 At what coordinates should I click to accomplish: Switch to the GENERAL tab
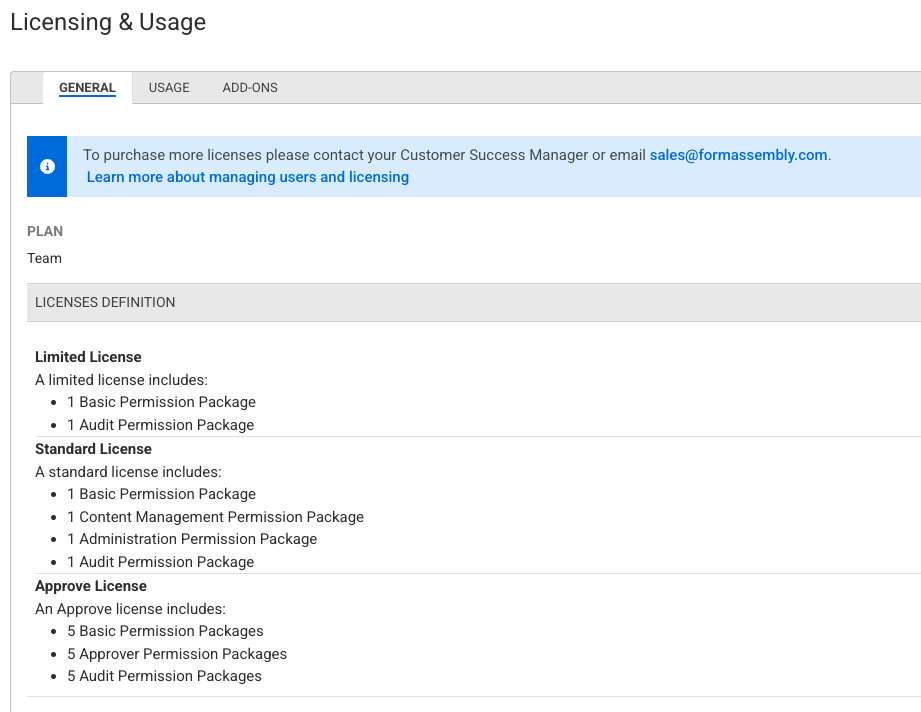pos(87,88)
